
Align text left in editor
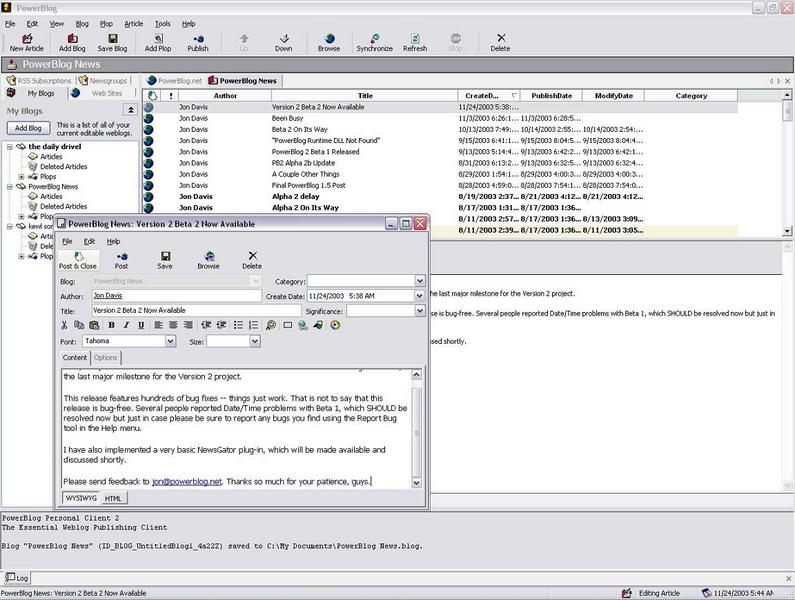click(x=159, y=325)
